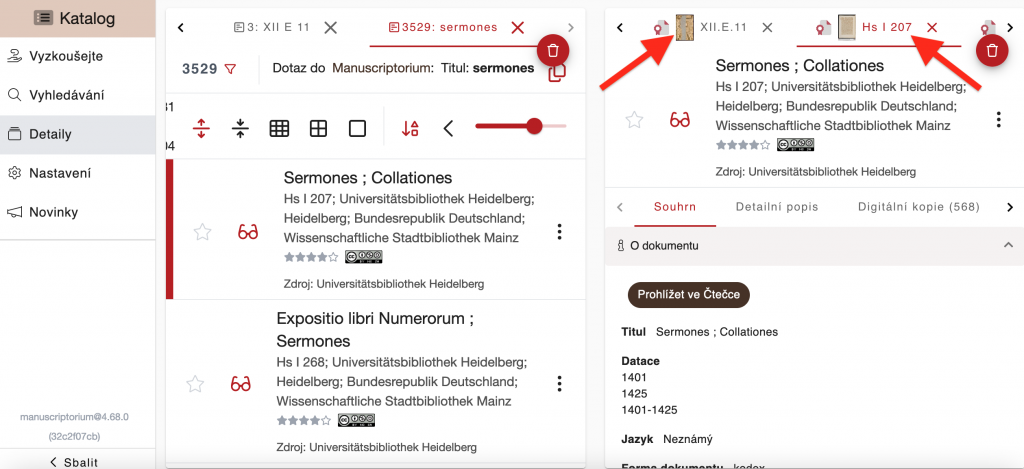Select the single square view icon

coord(357,128)
